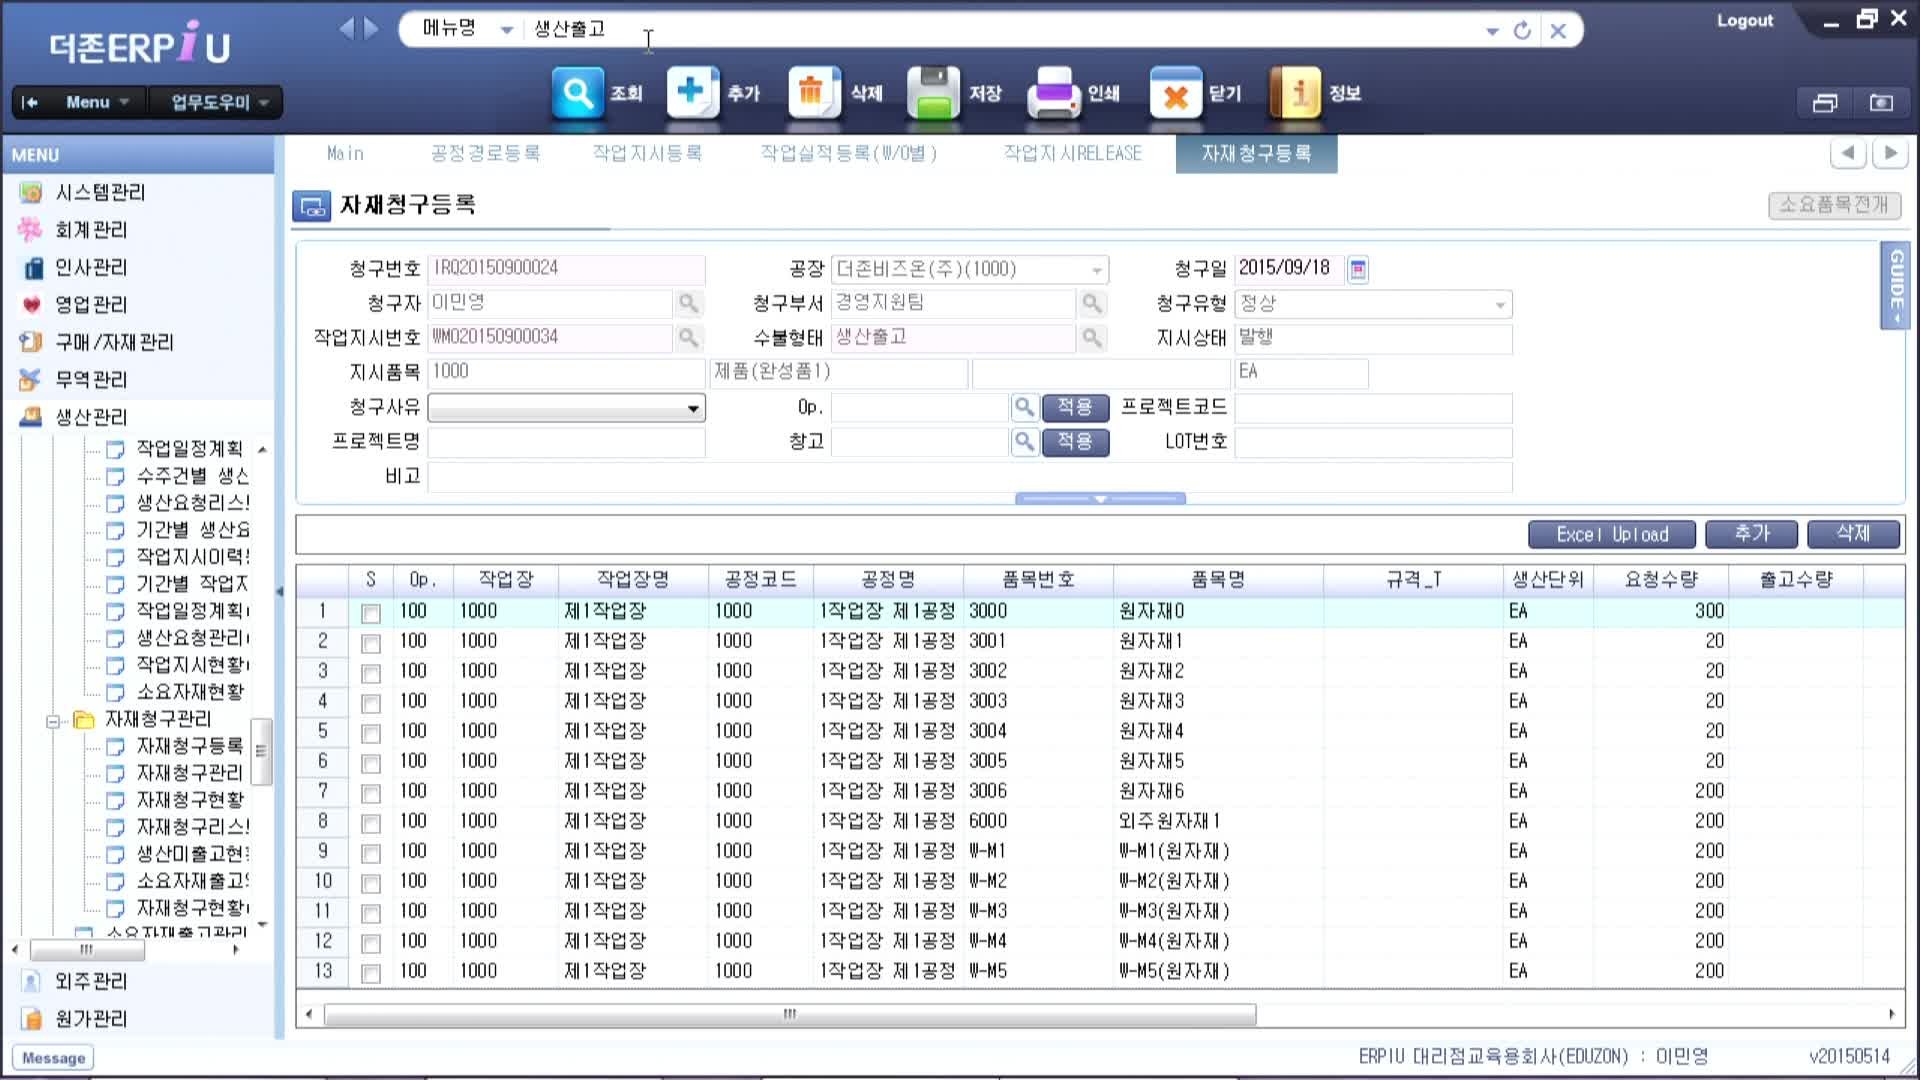This screenshot has width=1920, height=1080.
Task: Switch to the 작업지시RELEASE tab
Action: 1072,154
